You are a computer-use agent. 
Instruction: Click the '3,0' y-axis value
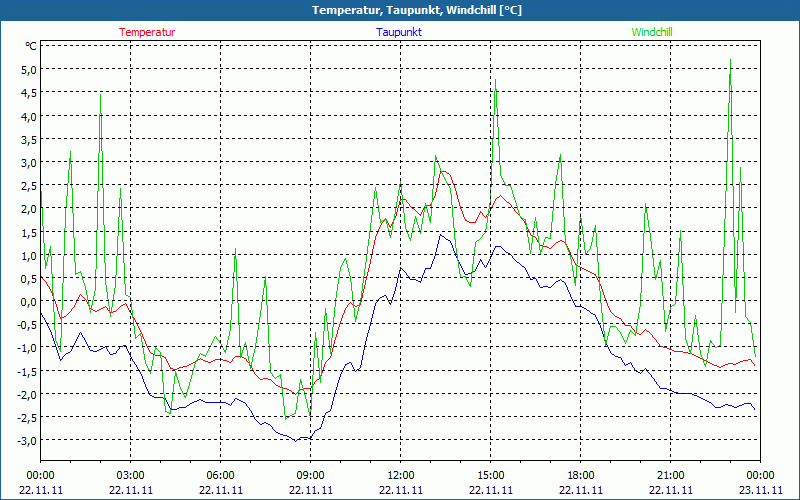(29, 163)
